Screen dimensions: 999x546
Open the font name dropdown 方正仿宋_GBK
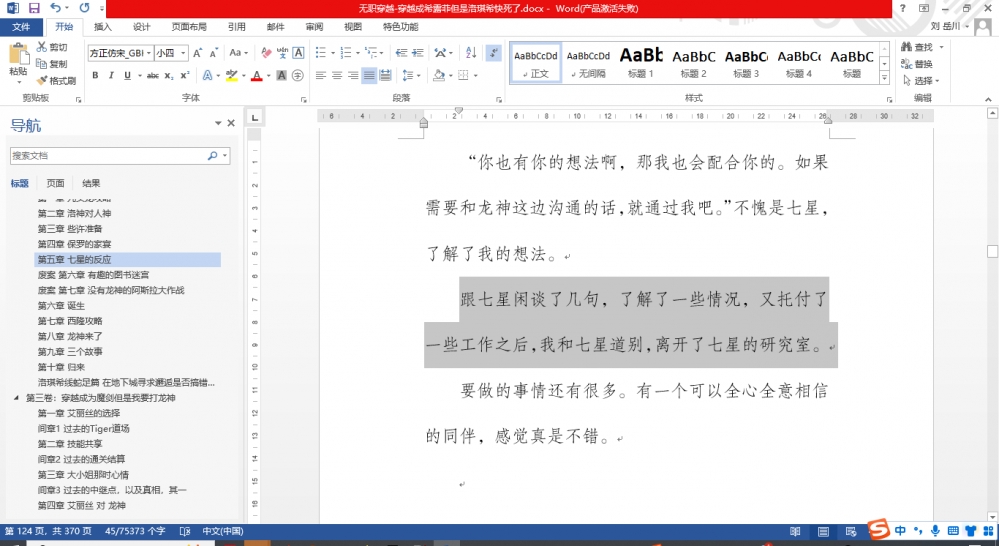(x=148, y=53)
